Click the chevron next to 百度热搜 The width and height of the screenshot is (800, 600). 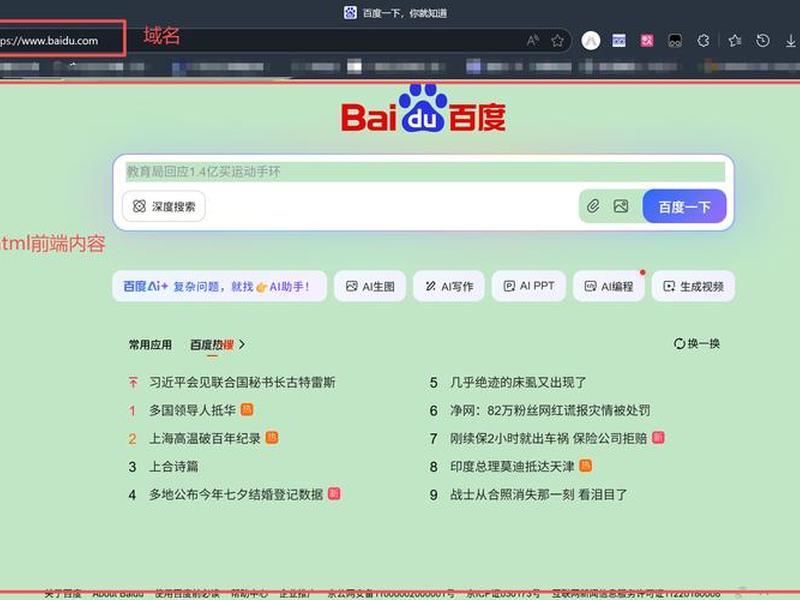(242, 345)
